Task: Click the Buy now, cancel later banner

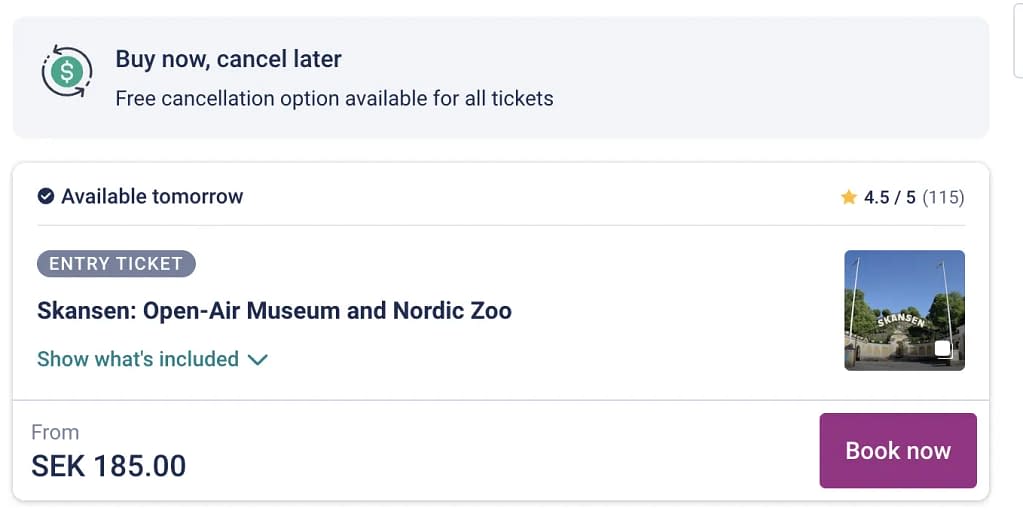Action: tap(500, 77)
